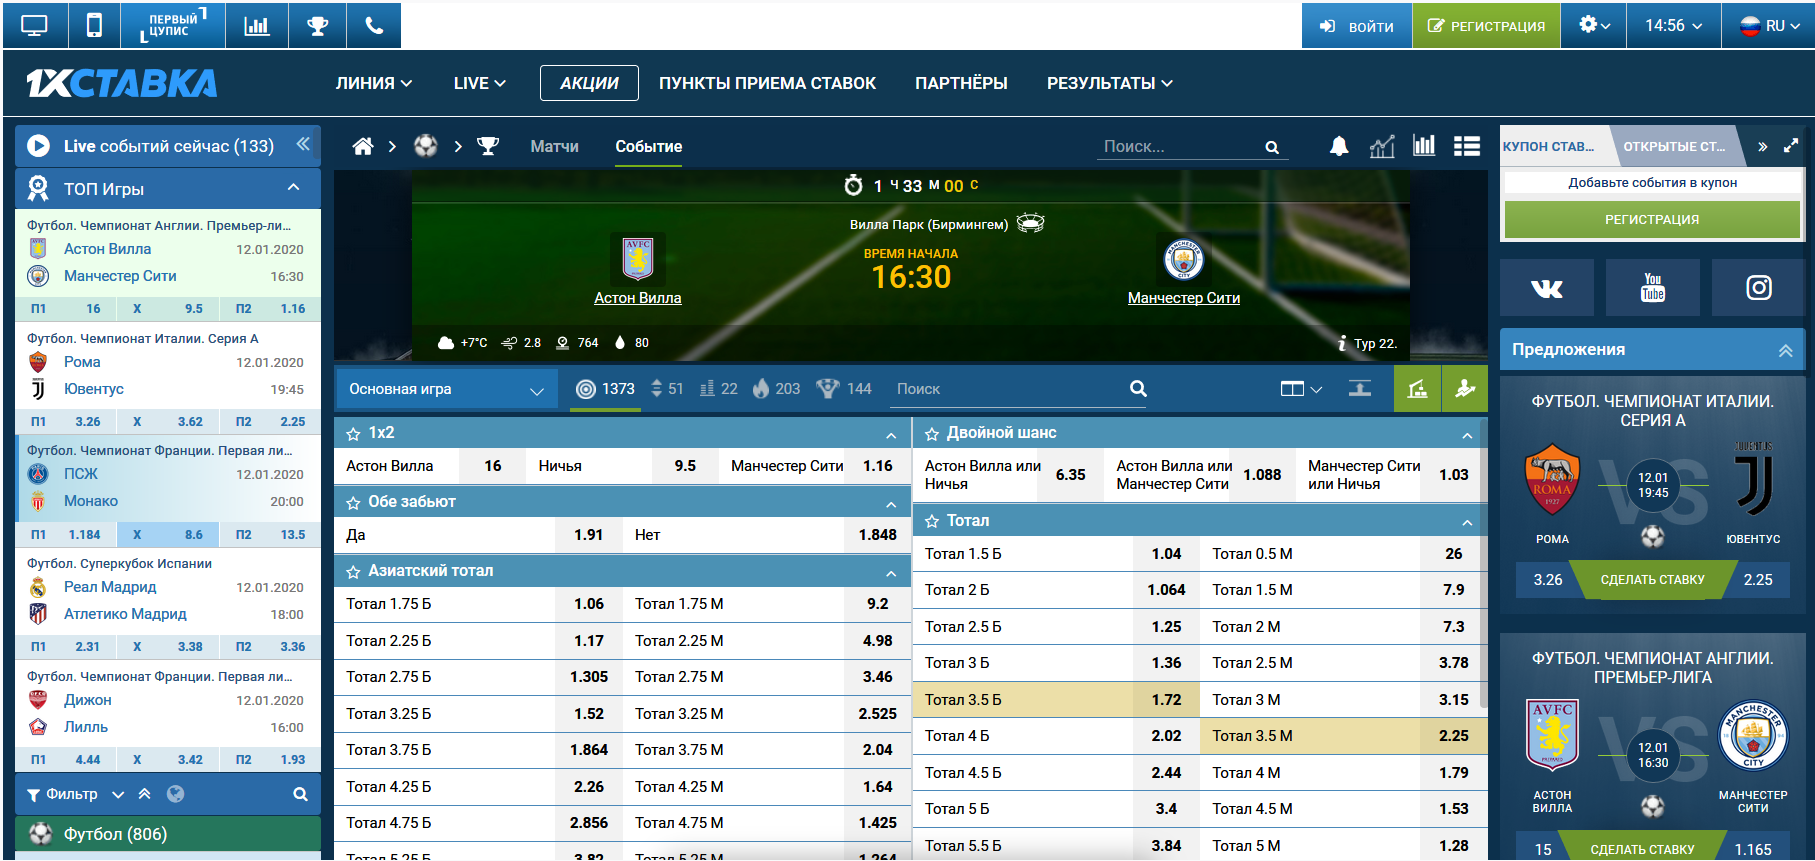The width and height of the screenshot is (1815, 861).
Task: Click the collapse all markets icon
Action: tap(1360, 389)
